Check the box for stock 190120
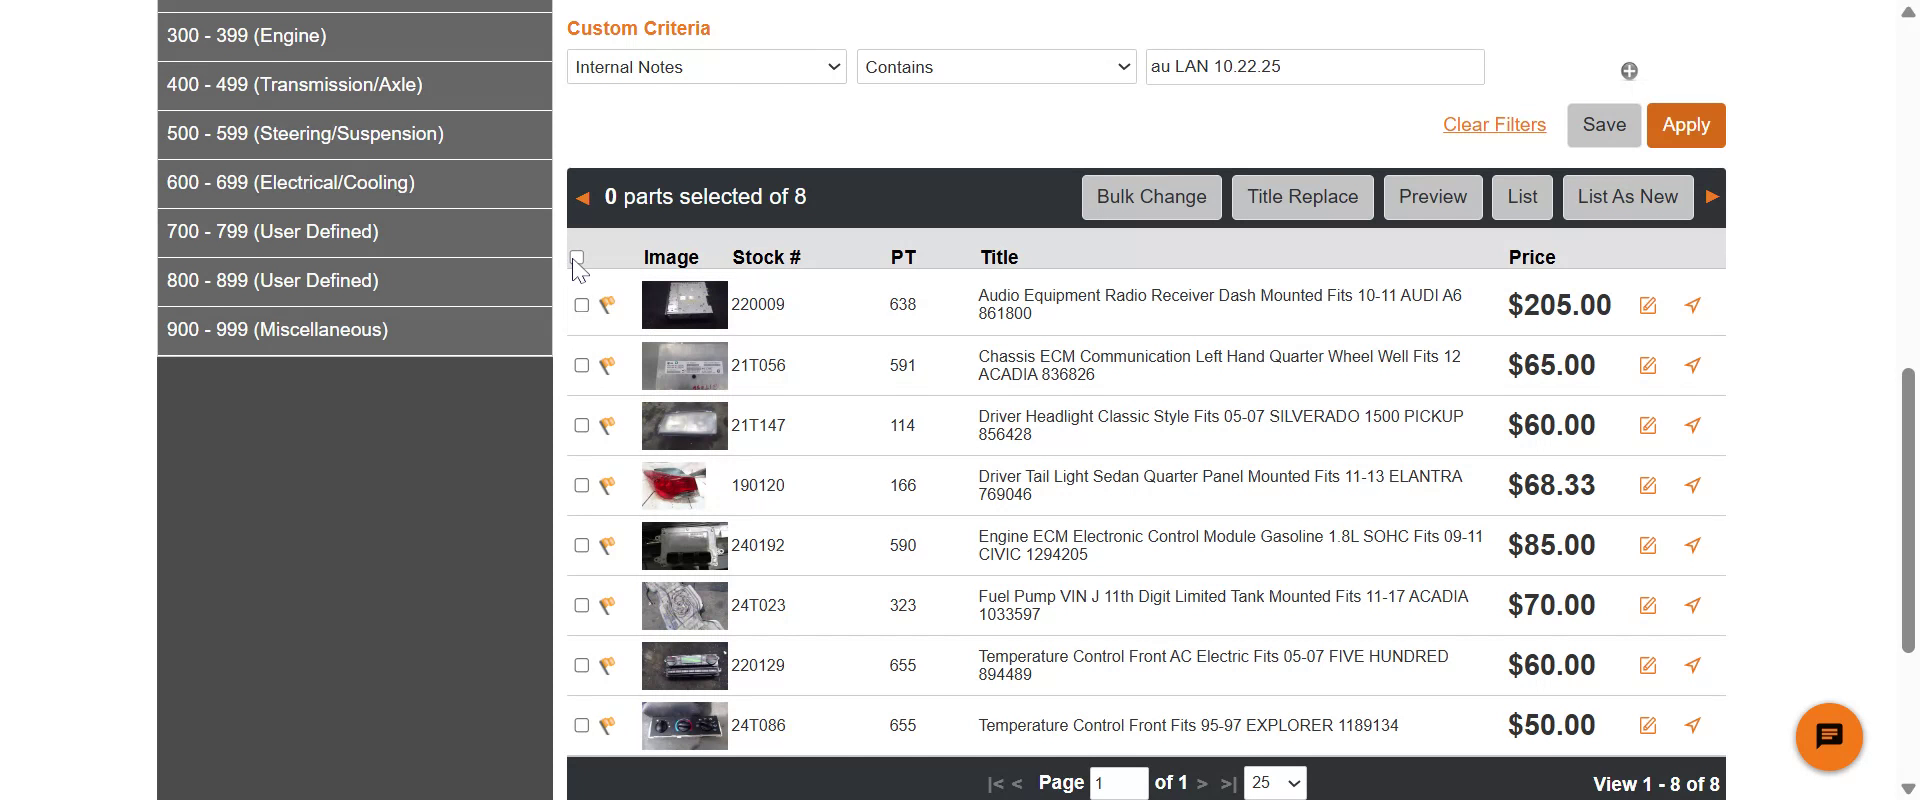This screenshot has height=800, width=1920. point(582,485)
